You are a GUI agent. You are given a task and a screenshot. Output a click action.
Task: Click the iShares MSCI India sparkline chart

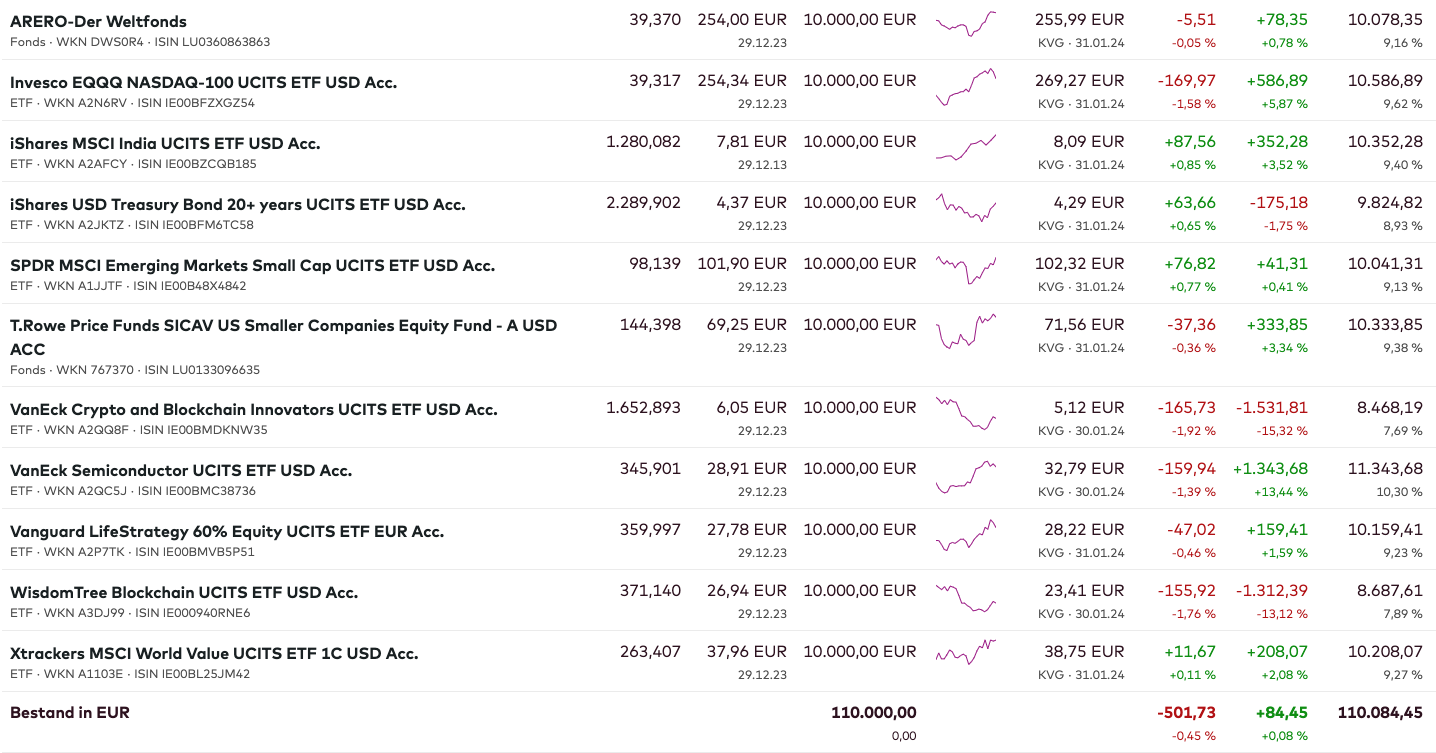click(966, 147)
